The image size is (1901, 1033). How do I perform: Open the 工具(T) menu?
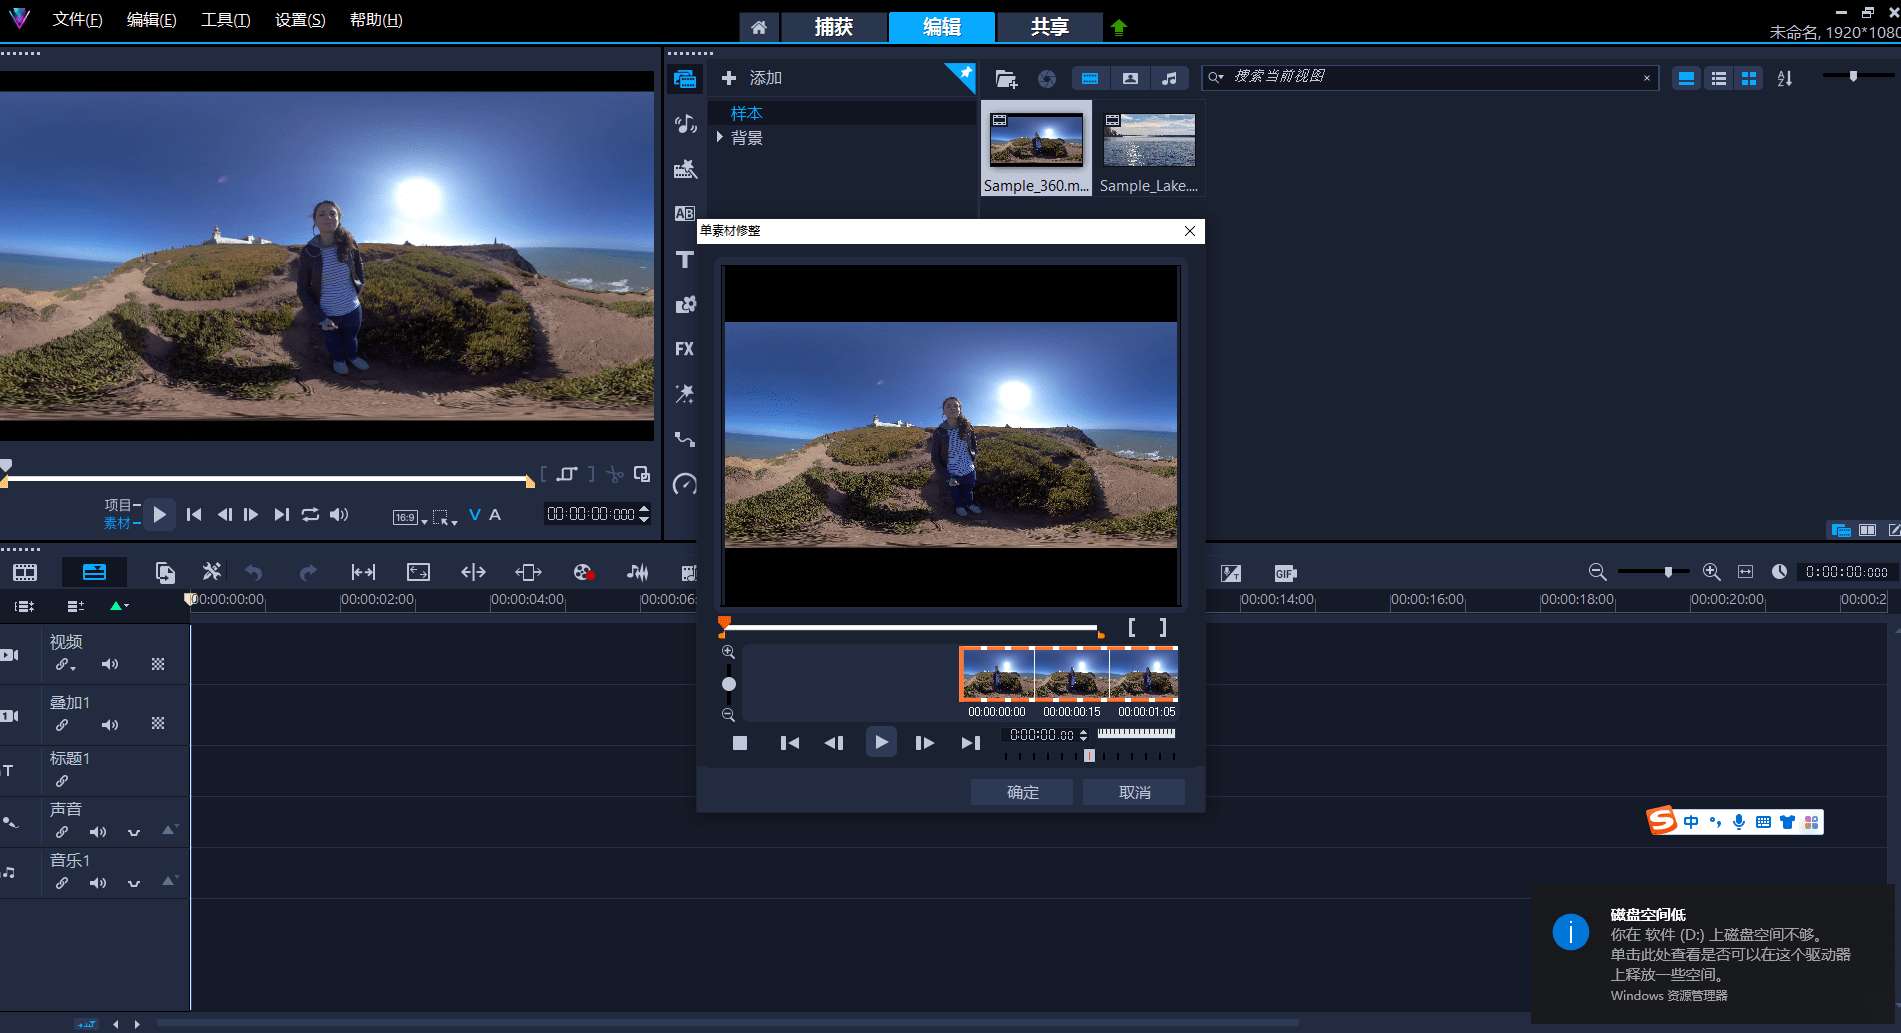pos(225,20)
